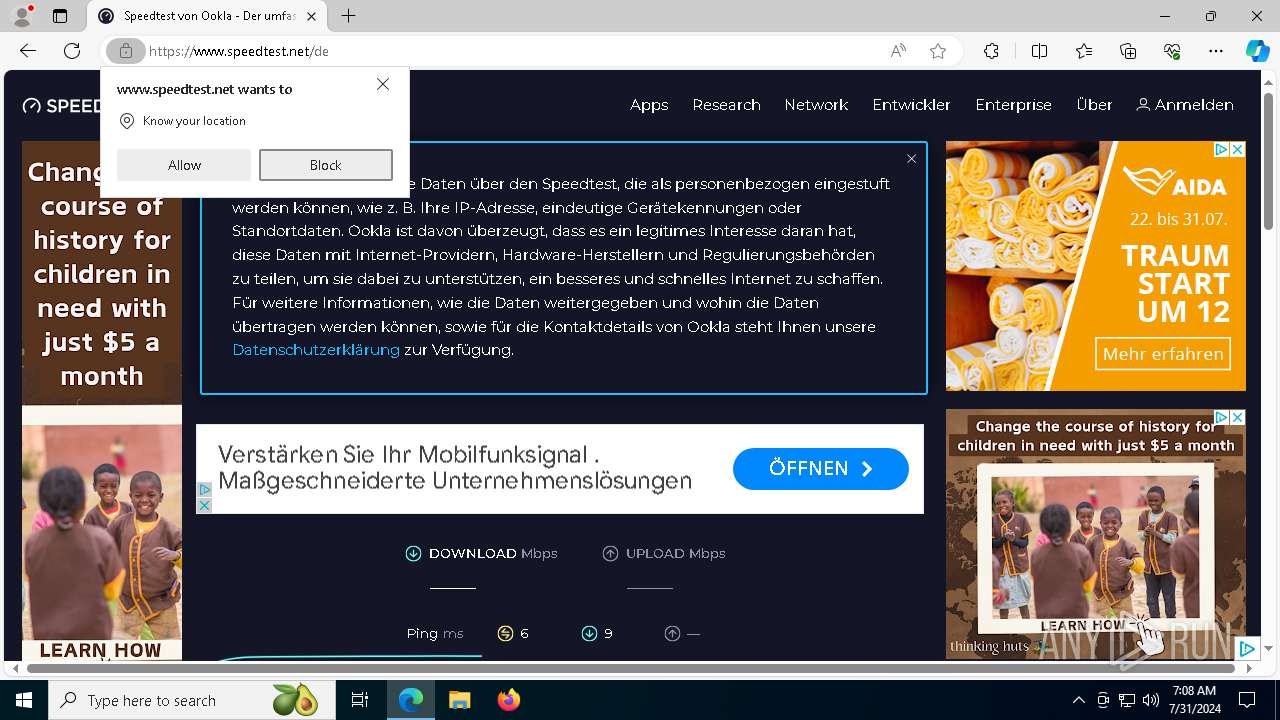Open the Edge profile icon
This screenshot has width=1280, height=720.
(22, 16)
